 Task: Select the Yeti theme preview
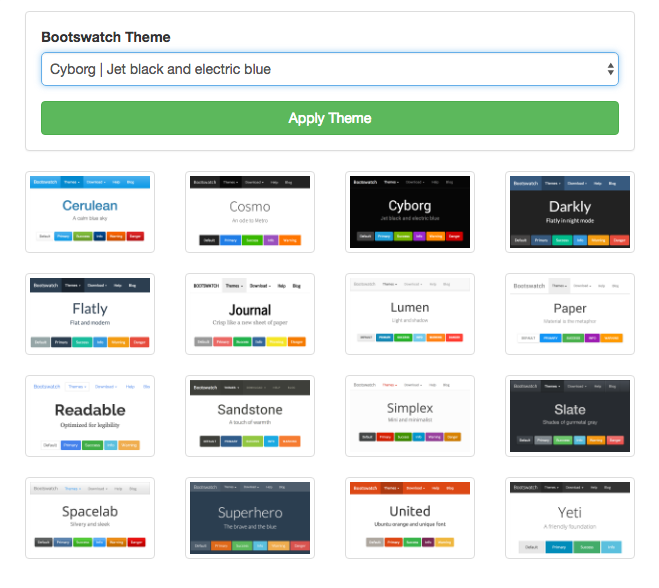pos(570,518)
